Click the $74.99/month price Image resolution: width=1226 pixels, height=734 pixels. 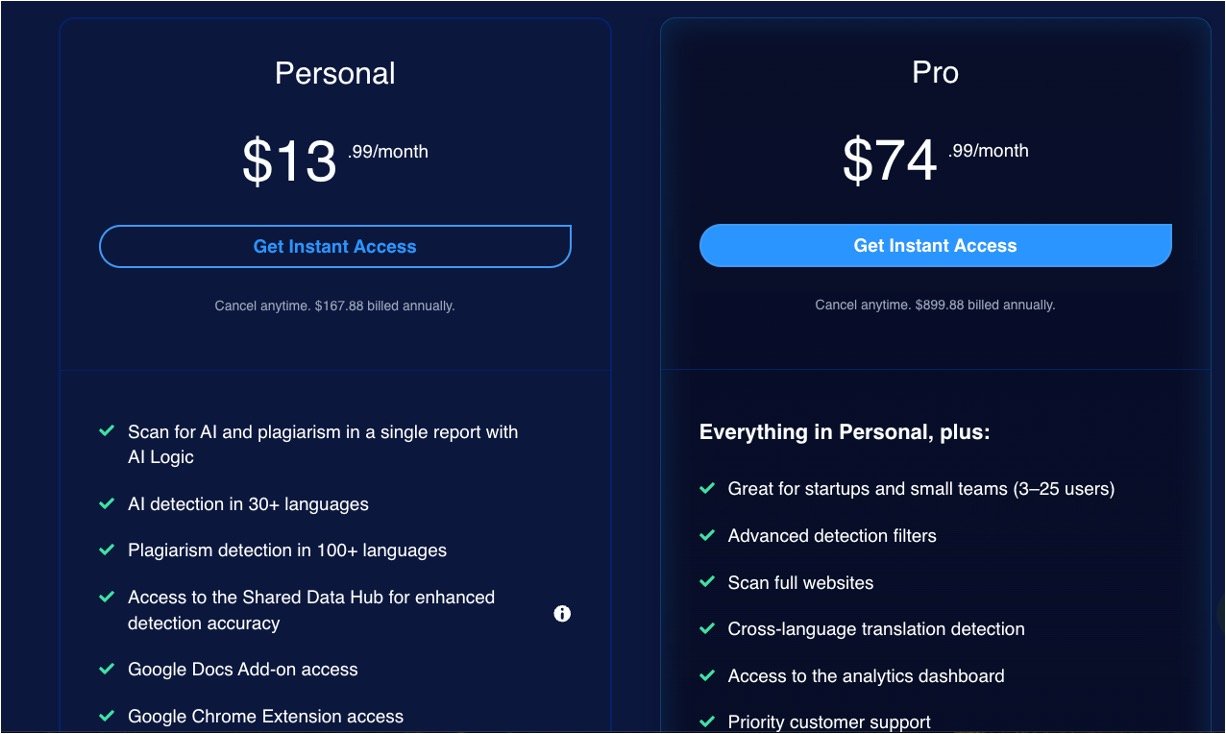coord(935,159)
